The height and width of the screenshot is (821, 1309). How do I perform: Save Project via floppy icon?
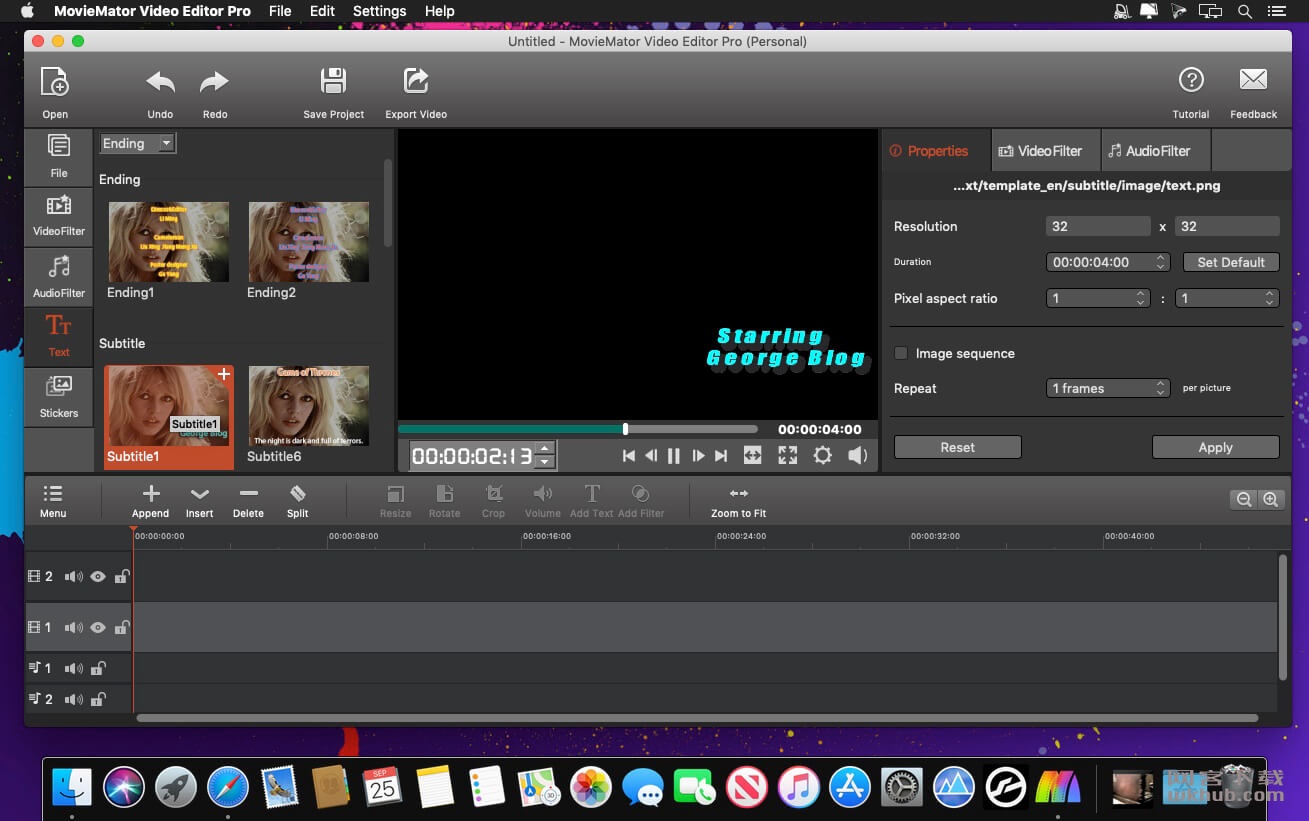pyautogui.click(x=333, y=82)
